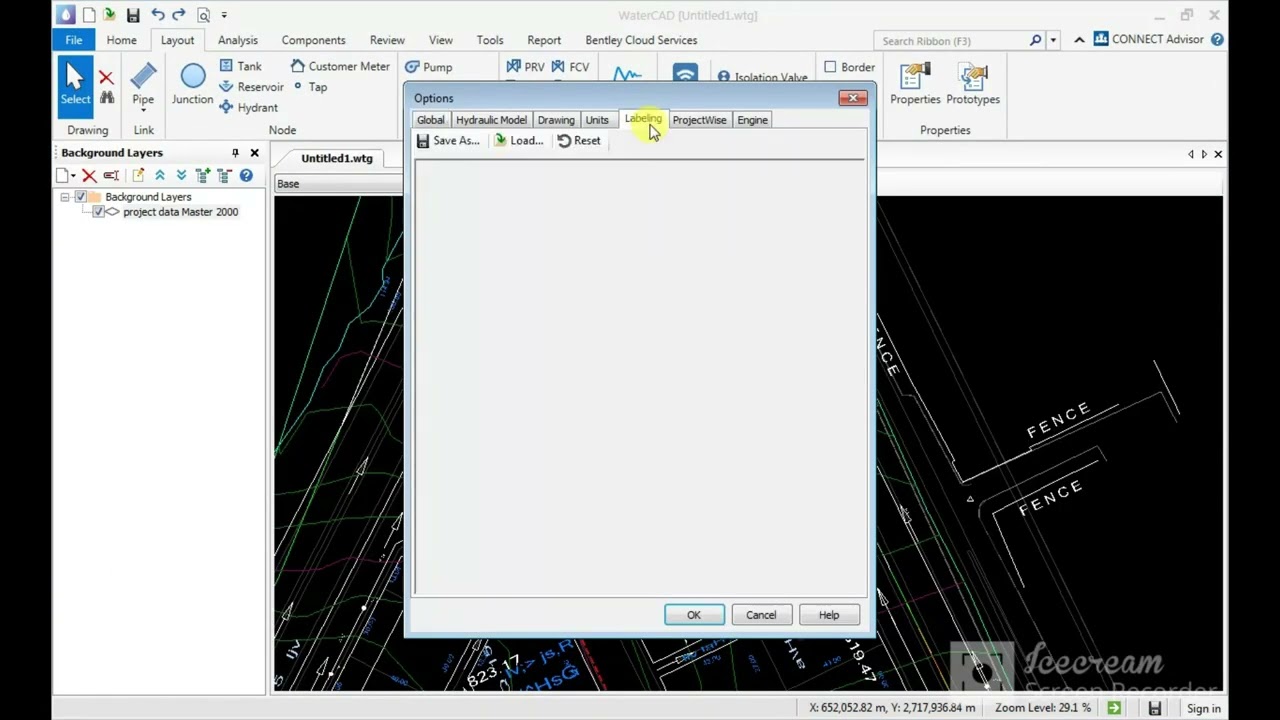Open the Pipe tool dropdown arrow
The width and height of the screenshot is (1280, 720).
tap(143, 110)
